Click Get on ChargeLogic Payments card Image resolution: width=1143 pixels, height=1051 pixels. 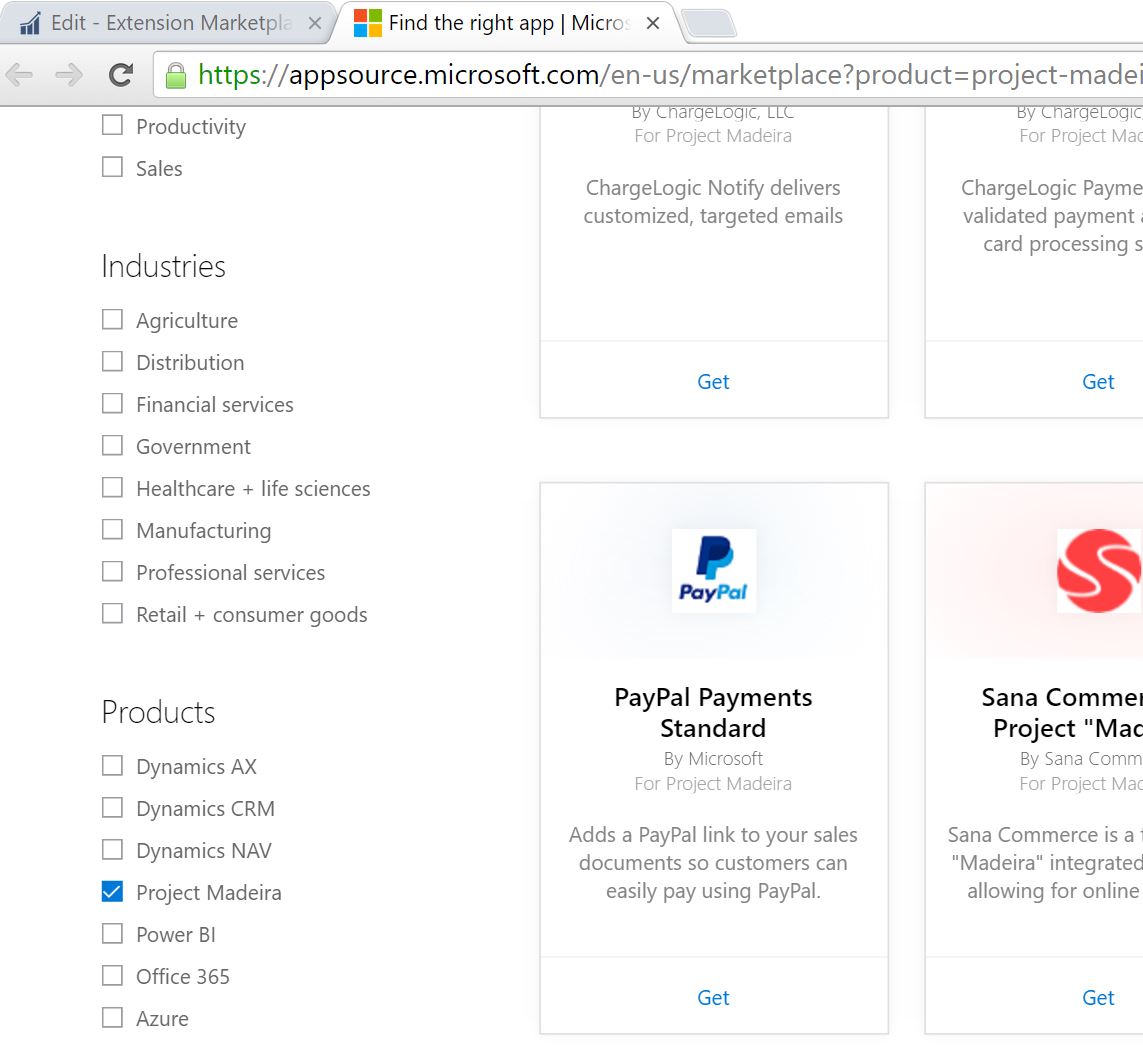point(1098,382)
